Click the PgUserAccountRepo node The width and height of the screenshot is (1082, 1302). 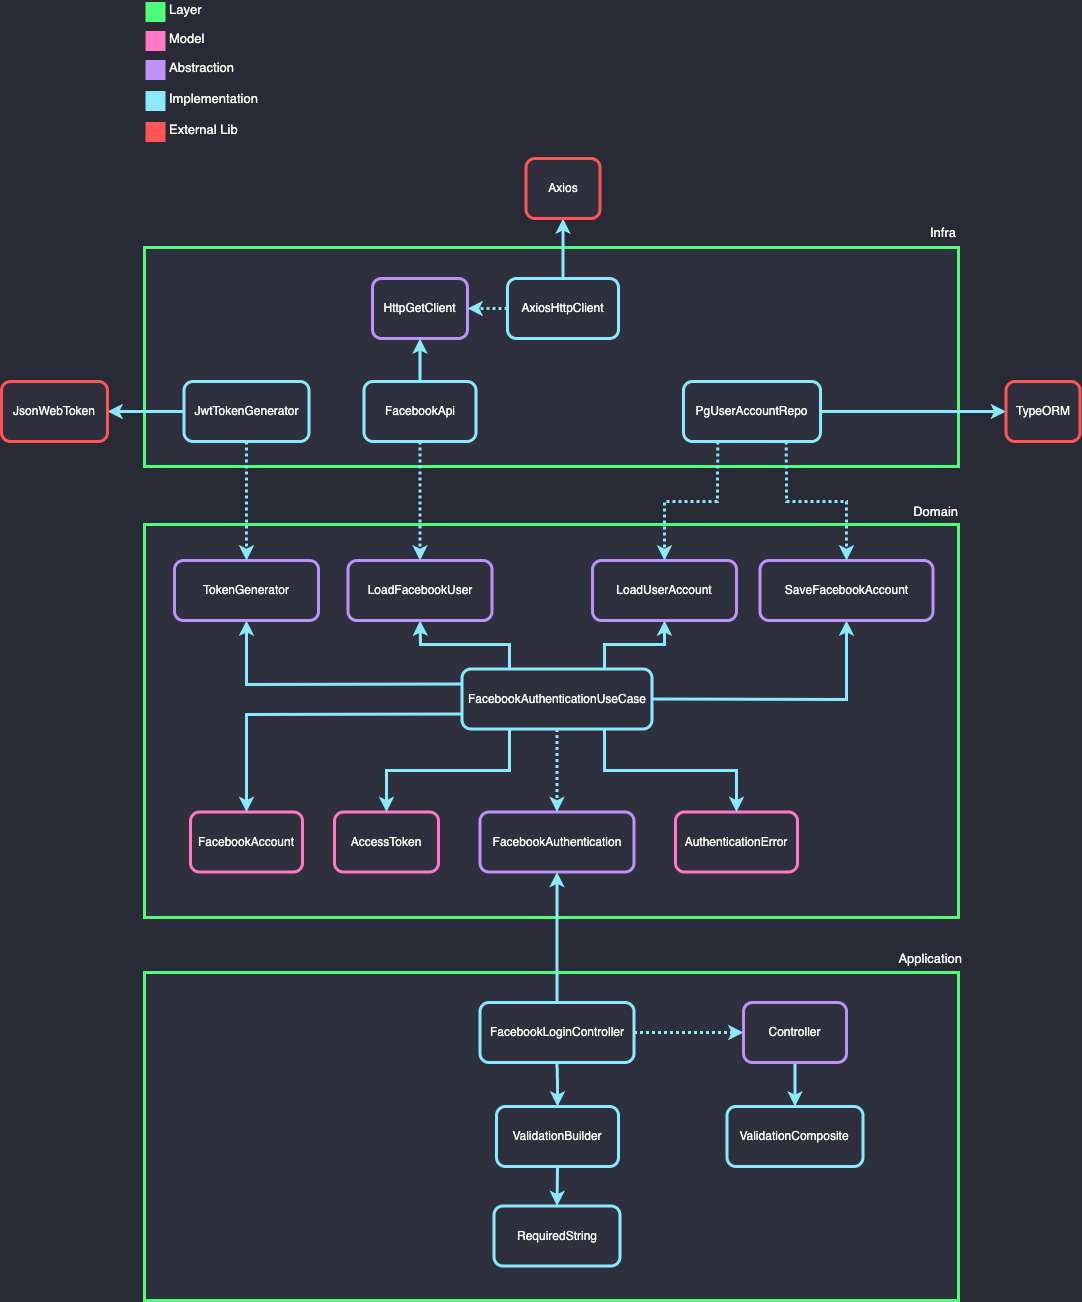(751, 411)
